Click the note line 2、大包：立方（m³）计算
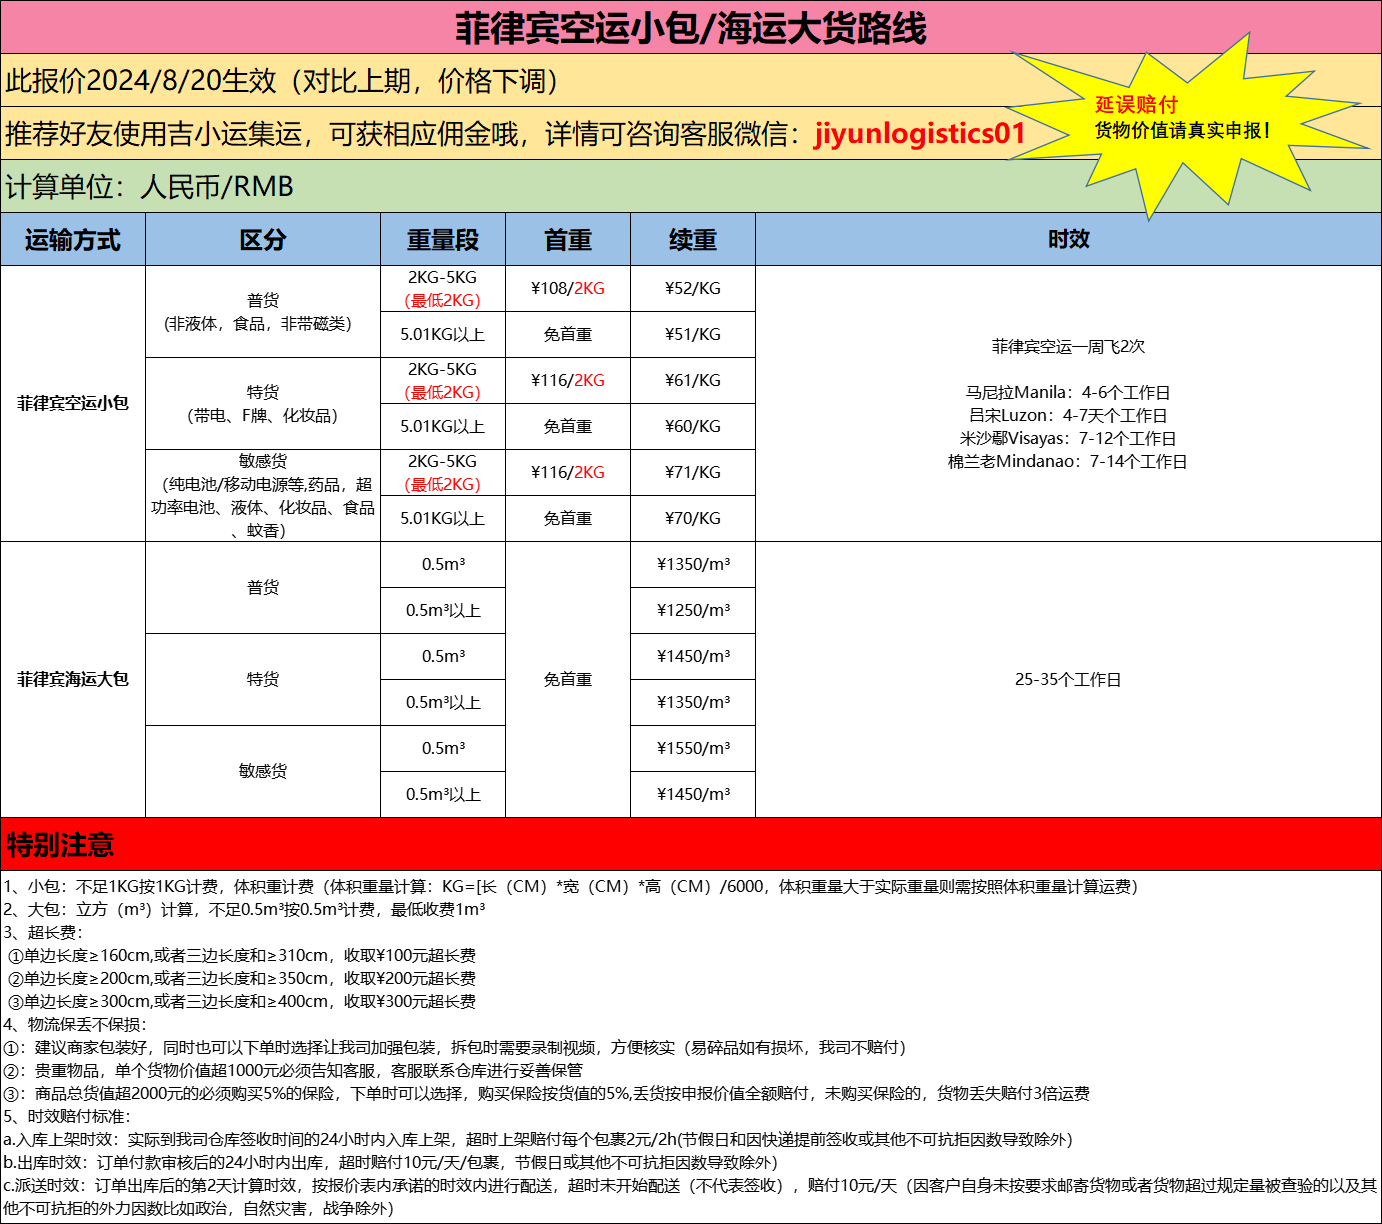1382x1224 pixels. pyautogui.click(x=244, y=909)
